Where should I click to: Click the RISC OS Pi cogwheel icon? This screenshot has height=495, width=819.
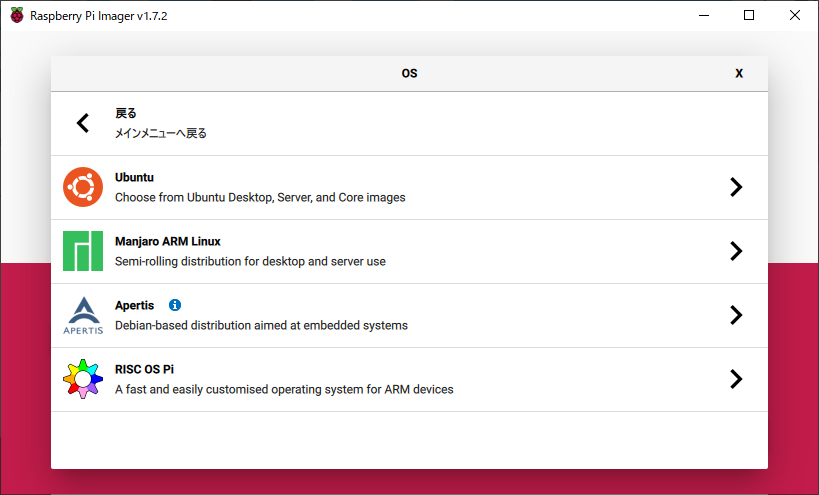[83, 379]
